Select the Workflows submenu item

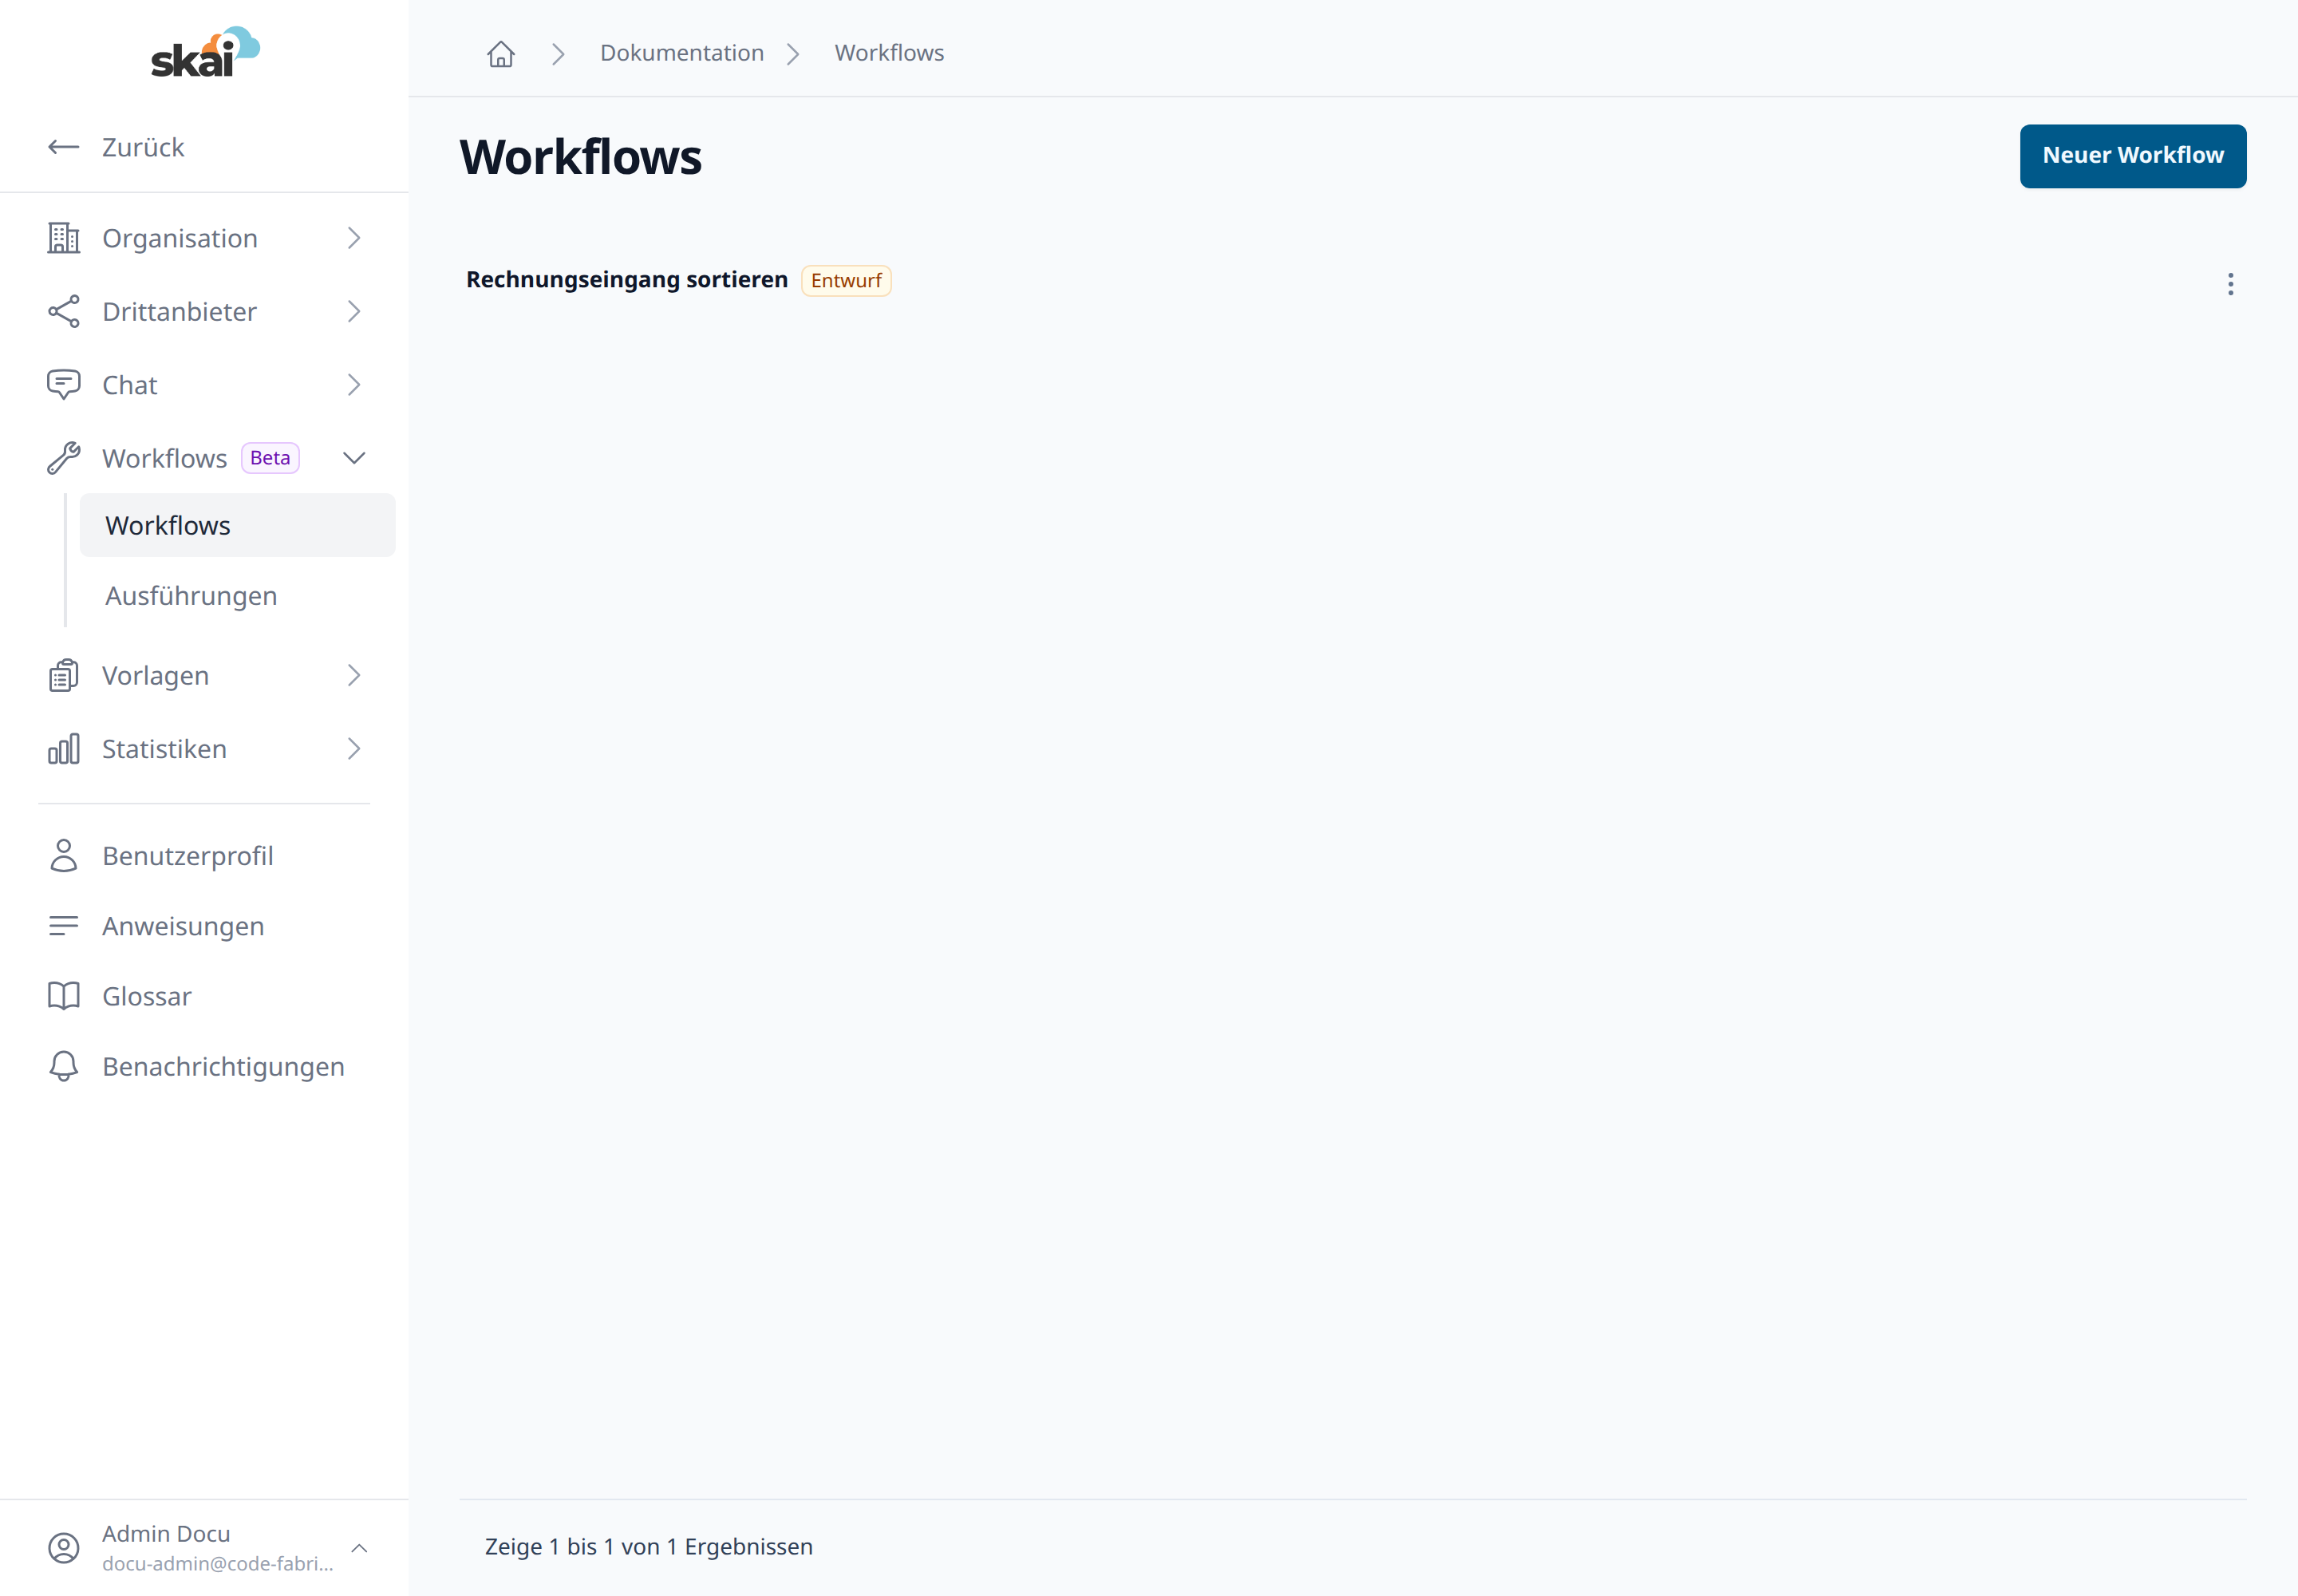tap(238, 525)
